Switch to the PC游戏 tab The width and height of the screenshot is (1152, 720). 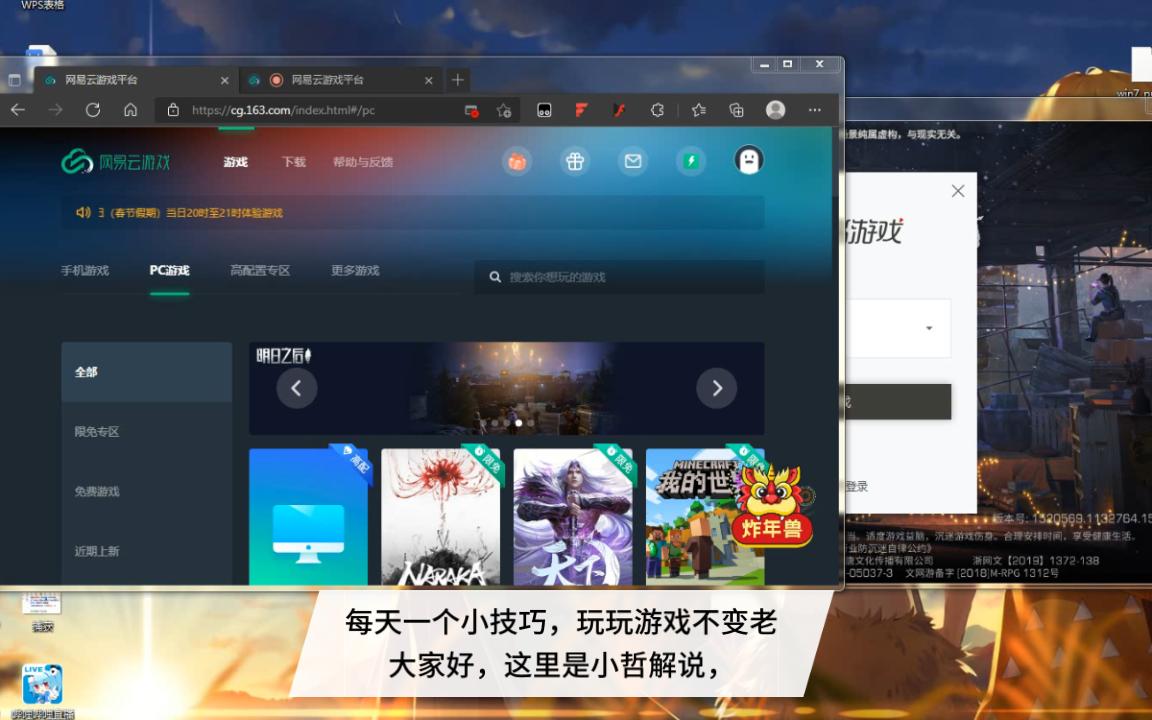pos(169,269)
